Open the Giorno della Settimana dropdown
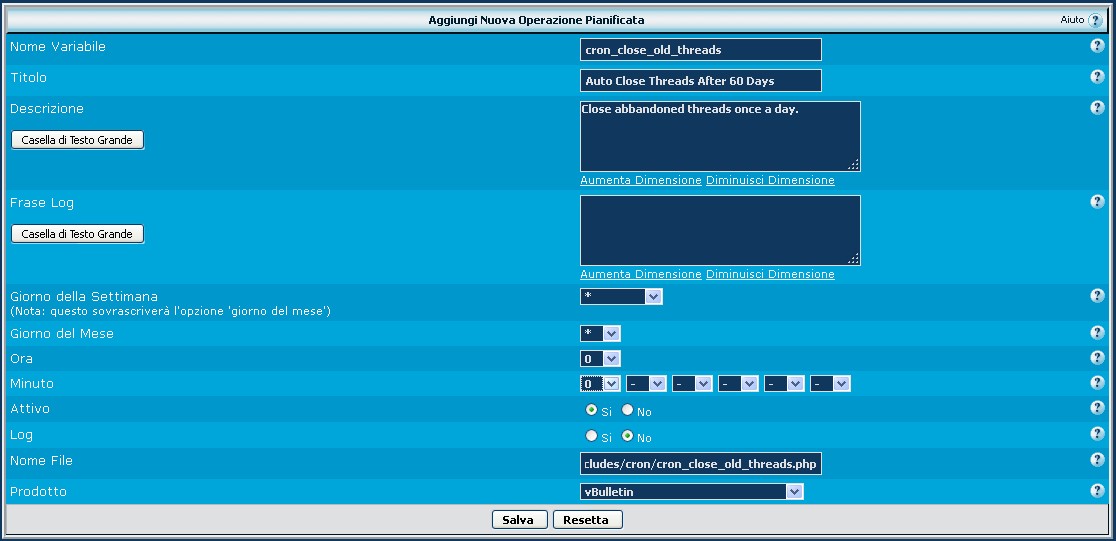The width and height of the screenshot is (1116, 541). click(621, 297)
